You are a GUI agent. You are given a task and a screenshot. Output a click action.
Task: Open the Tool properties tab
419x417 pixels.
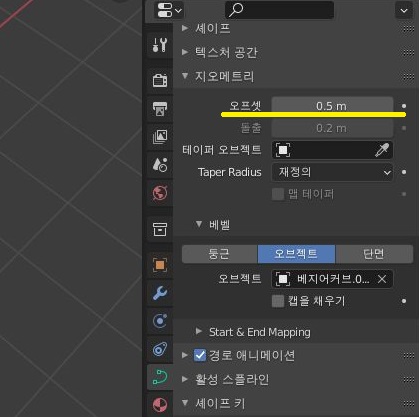(160, 45)
